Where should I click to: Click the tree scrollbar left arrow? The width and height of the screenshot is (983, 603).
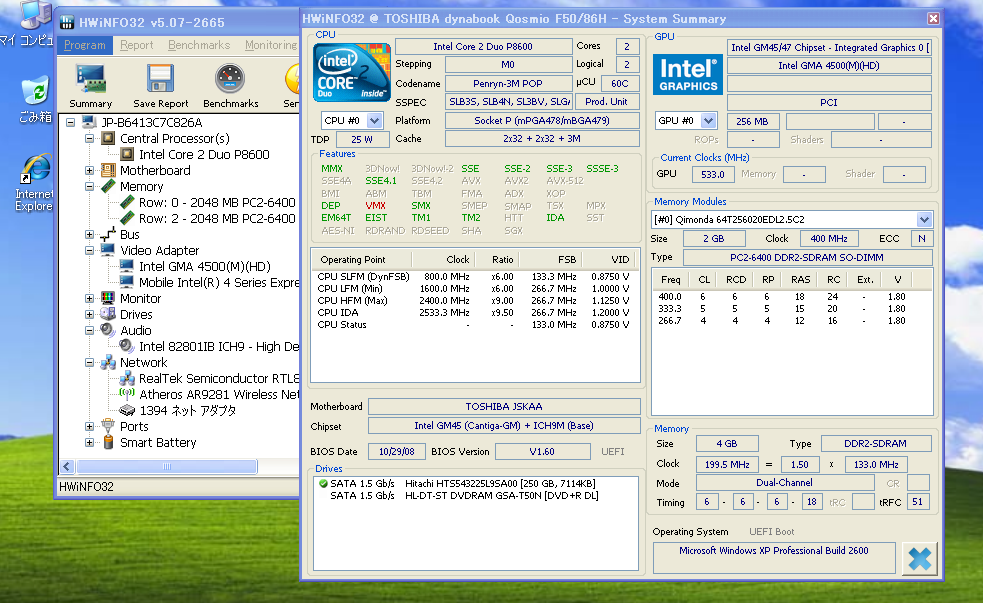click(68, 466)
